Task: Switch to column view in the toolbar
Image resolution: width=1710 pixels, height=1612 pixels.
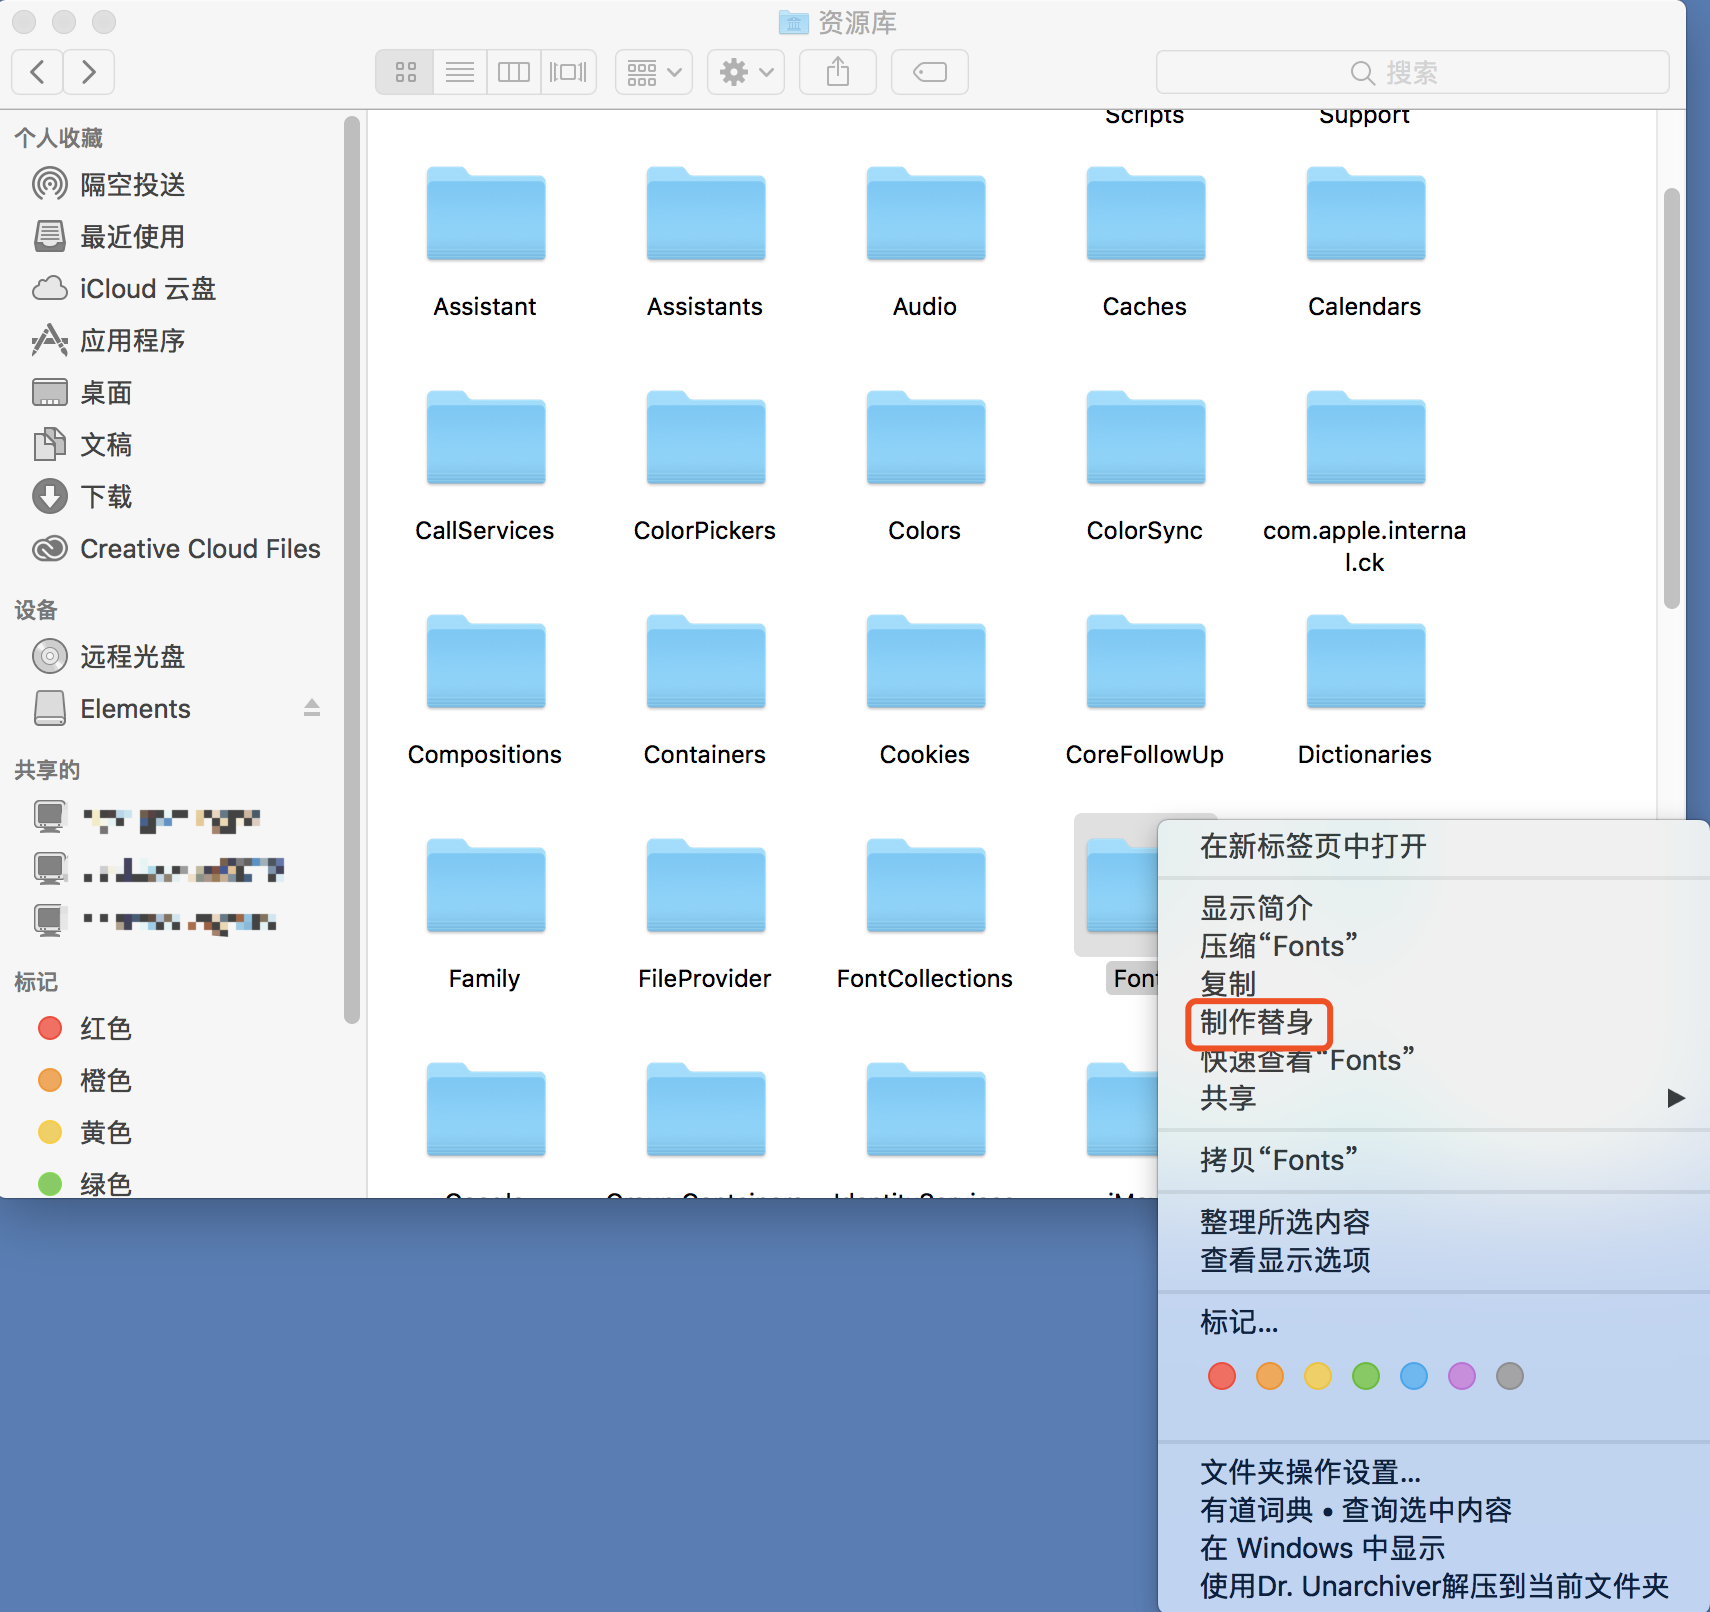Action: click(x=513, y=71)
